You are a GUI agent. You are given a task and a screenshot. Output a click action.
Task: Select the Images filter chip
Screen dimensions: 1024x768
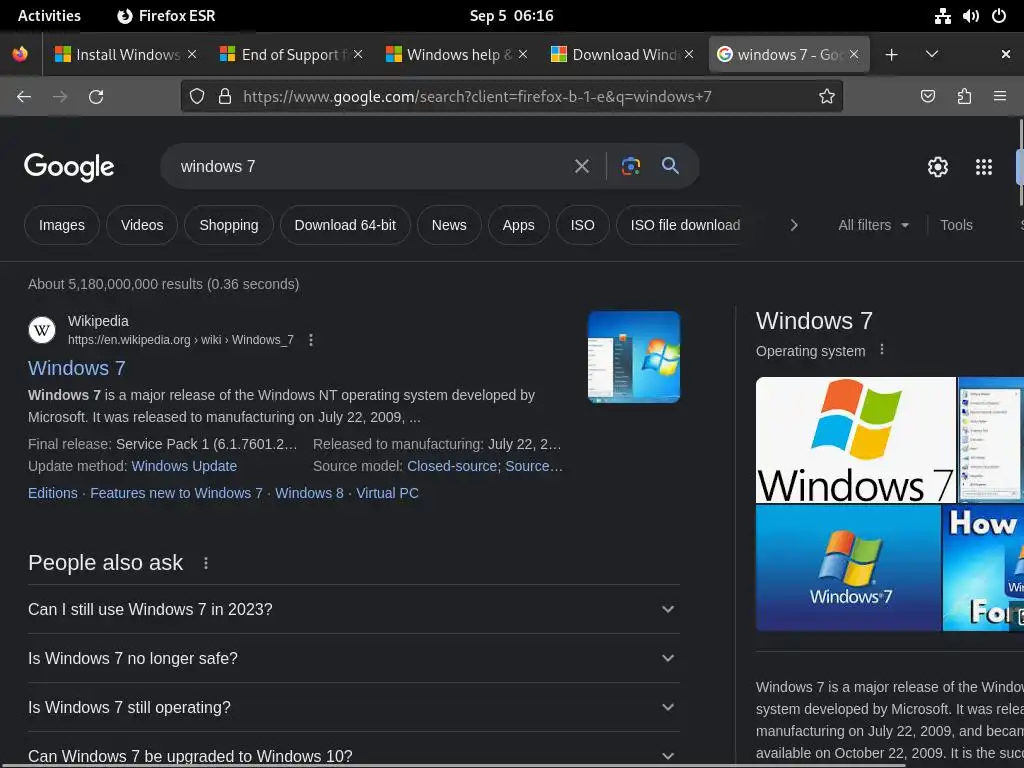[61, 225]
